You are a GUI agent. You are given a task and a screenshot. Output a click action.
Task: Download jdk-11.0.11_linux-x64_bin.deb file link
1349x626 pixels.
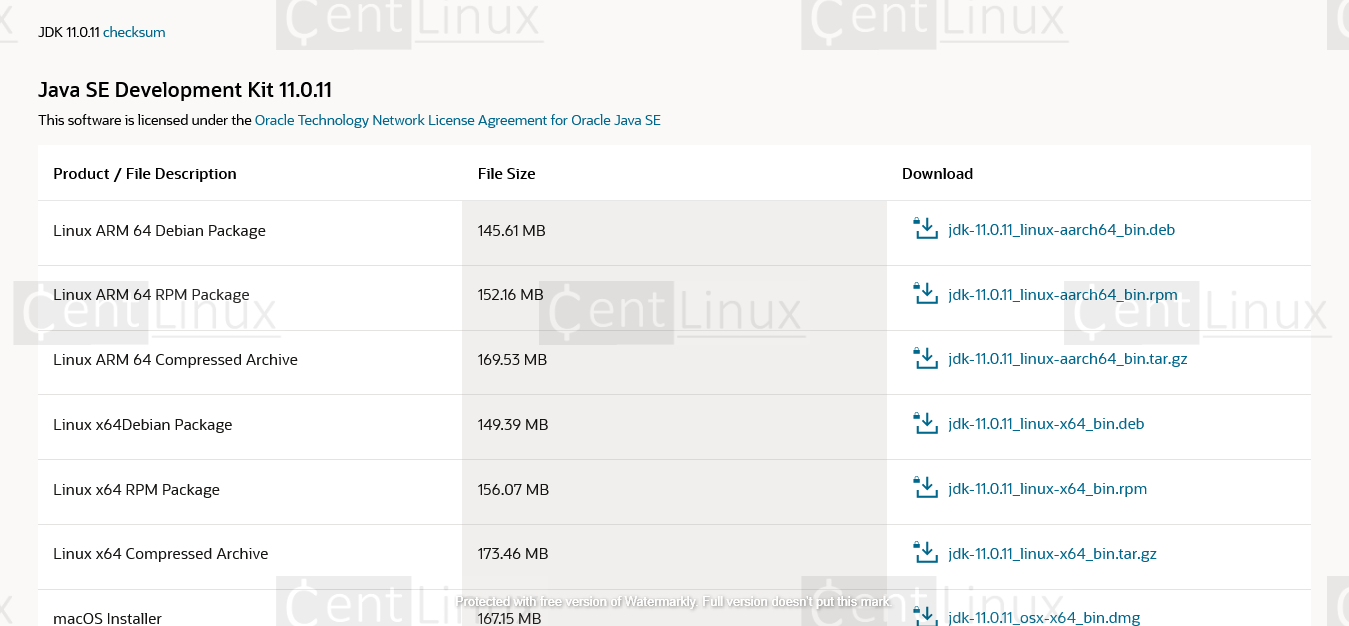point(1046,424)
